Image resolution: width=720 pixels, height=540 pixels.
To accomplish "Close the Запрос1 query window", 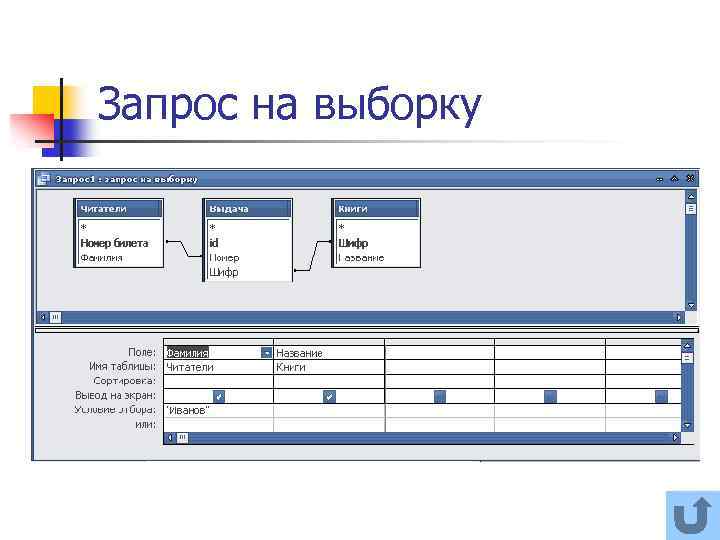I will (690, 178).
